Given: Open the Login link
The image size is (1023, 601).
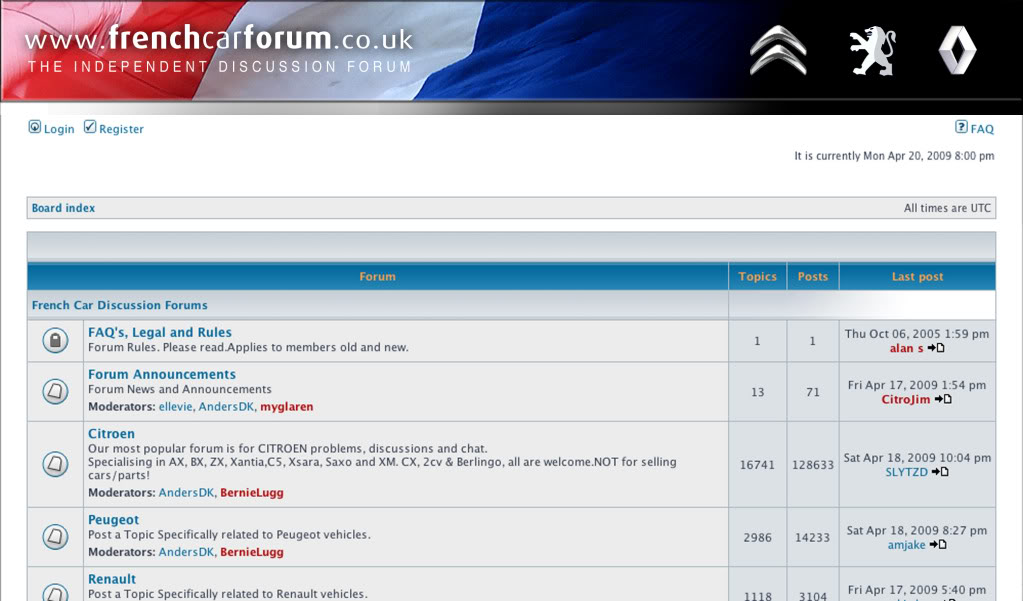Looking at the screenshot, I should pos(52,128).
